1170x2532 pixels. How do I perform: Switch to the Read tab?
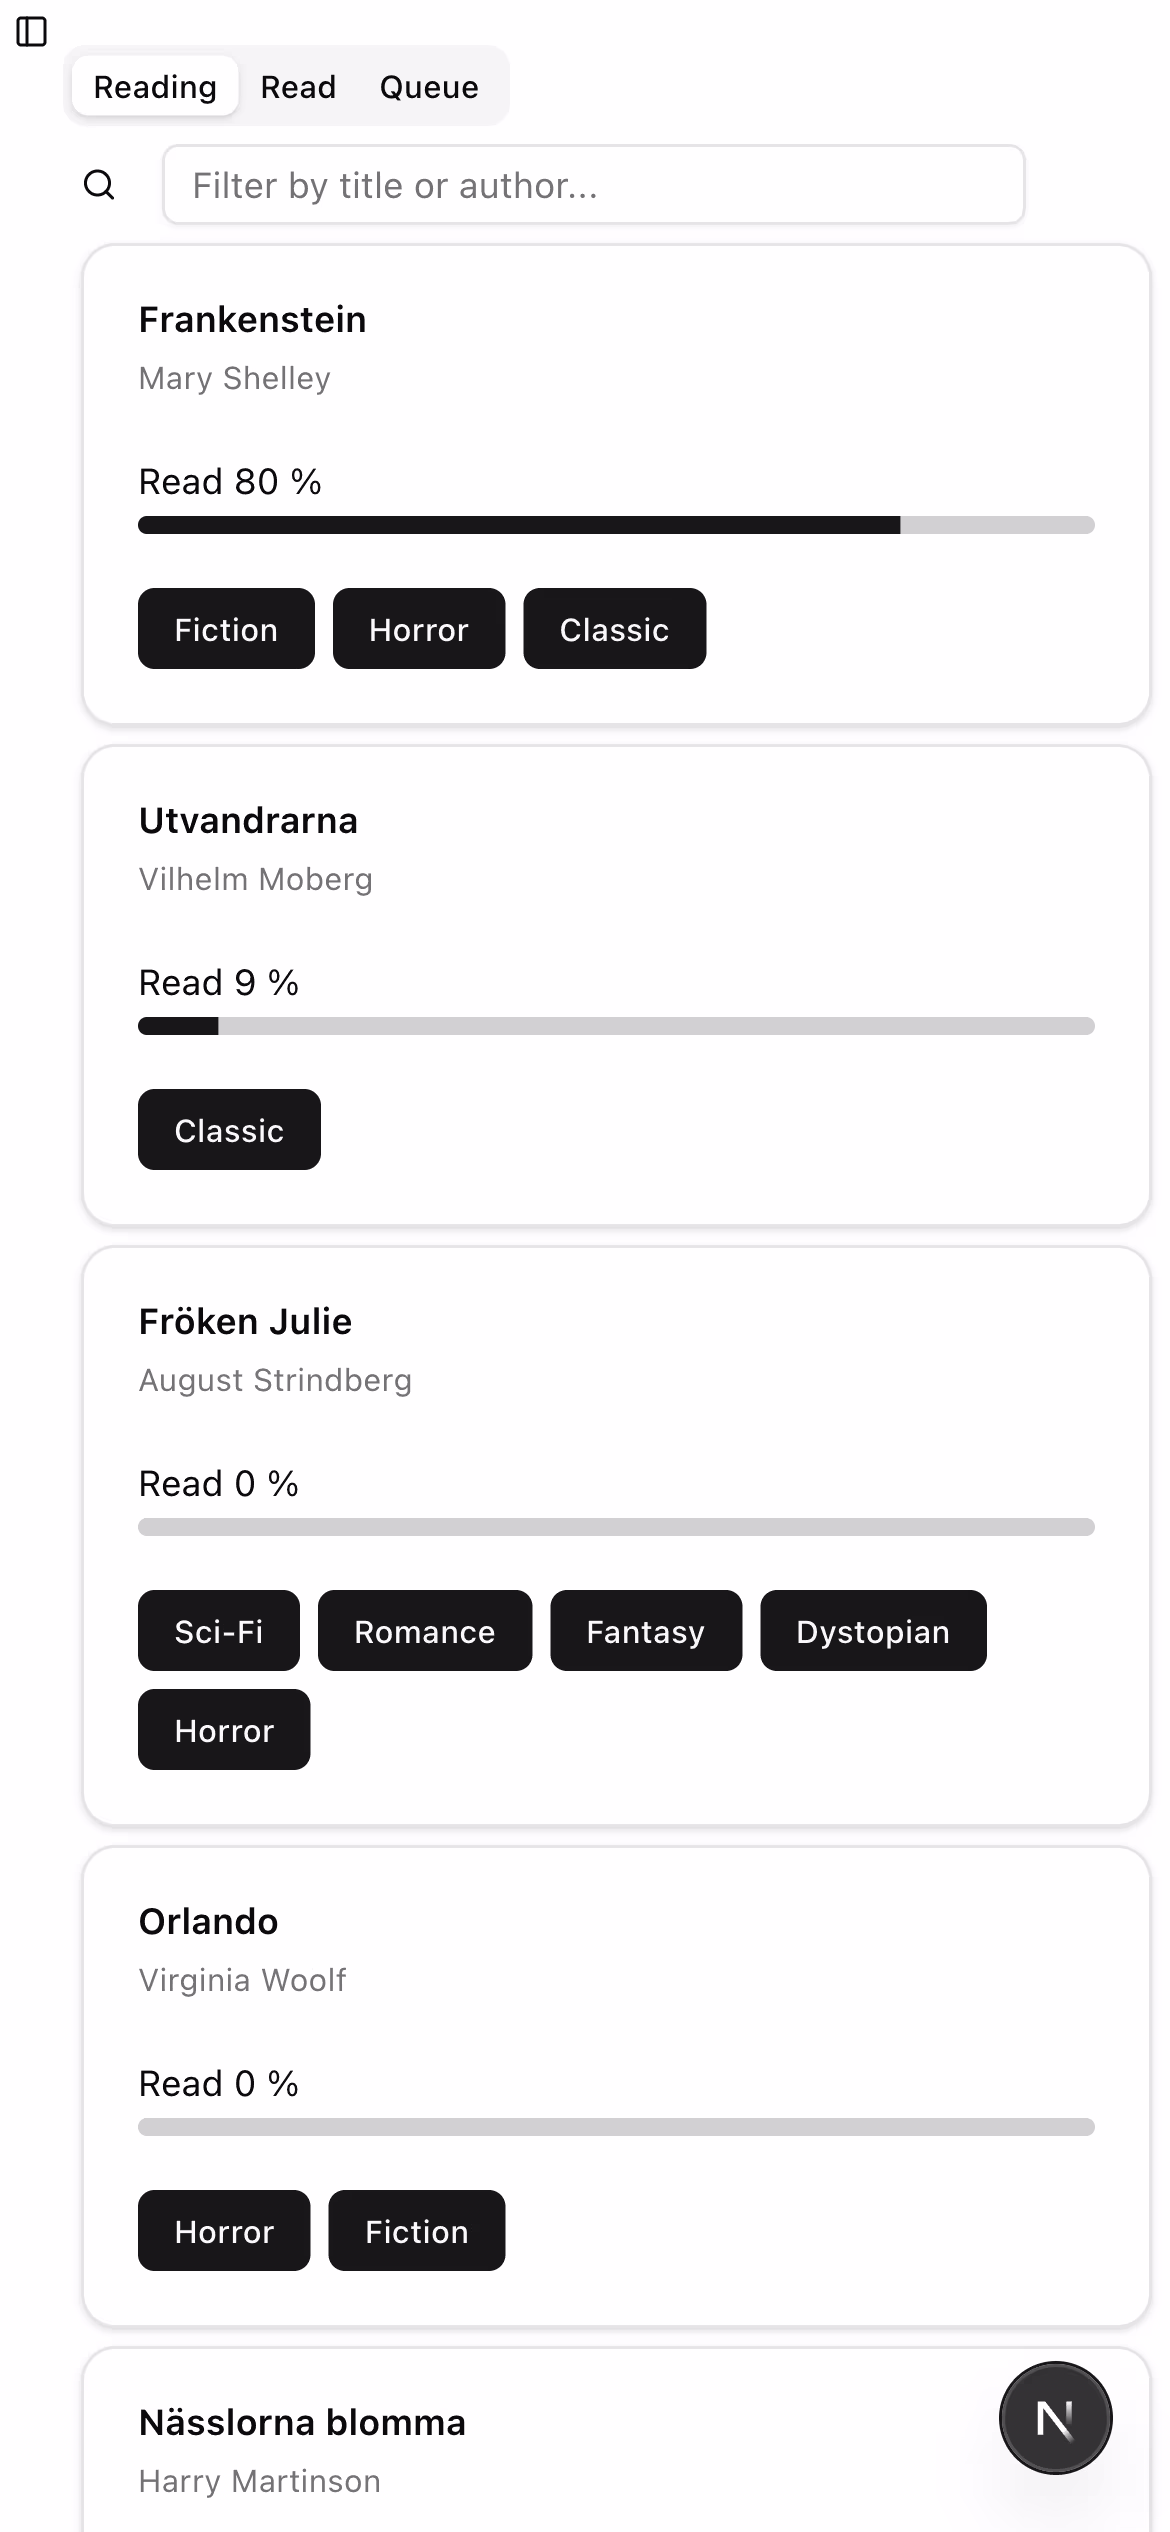click(298, 87)
